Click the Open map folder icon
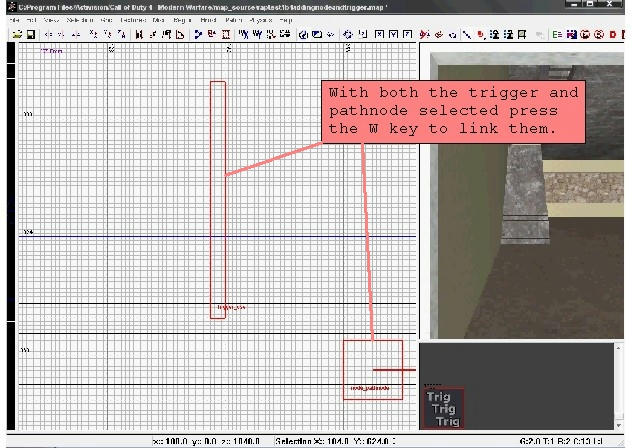Screen dimensions: 632x448 point(17,34)
